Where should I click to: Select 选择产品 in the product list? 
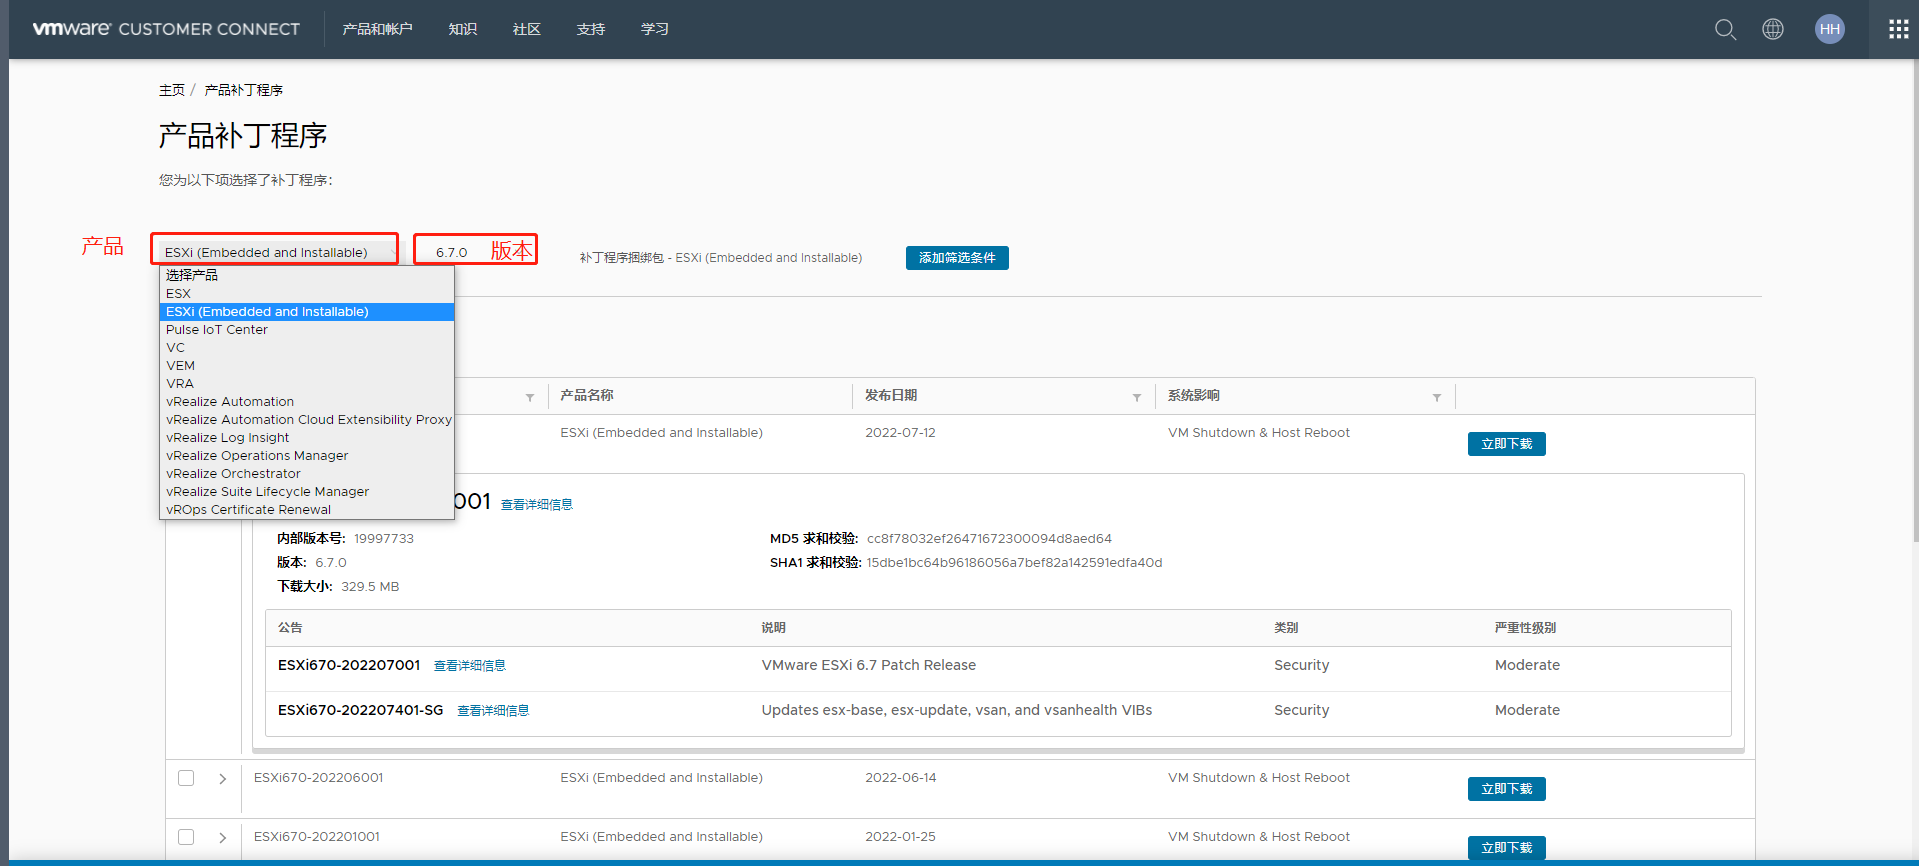(x=307, y=275)
